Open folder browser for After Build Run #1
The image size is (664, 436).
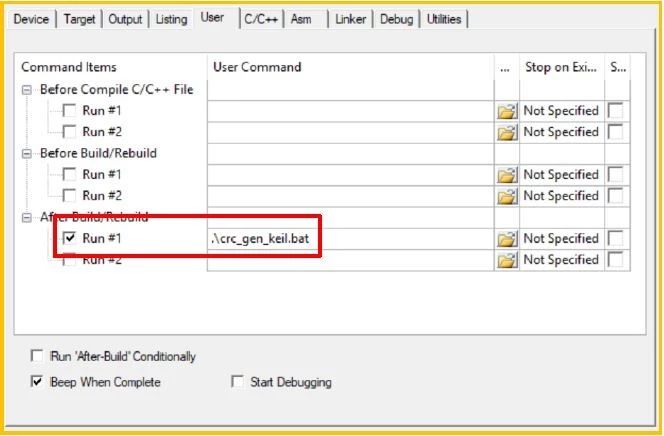[507, 239]
